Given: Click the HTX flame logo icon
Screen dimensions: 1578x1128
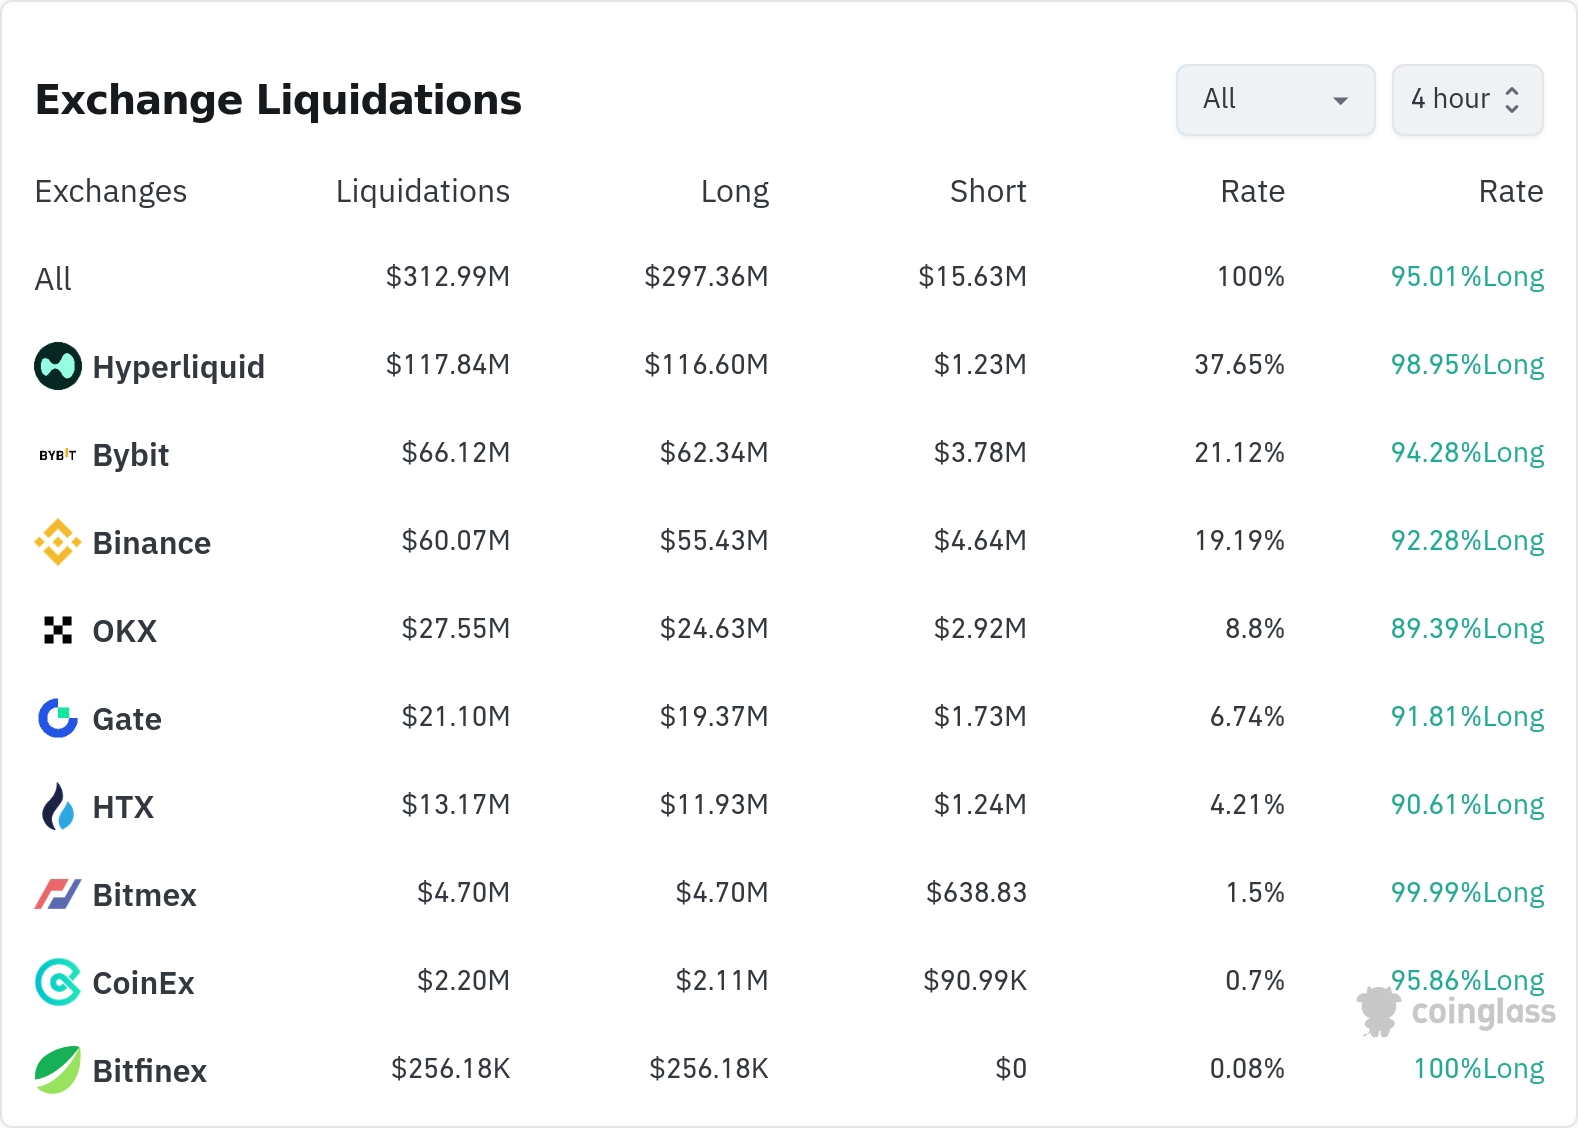Looking at the screenshot, I should tap(58, 806).
